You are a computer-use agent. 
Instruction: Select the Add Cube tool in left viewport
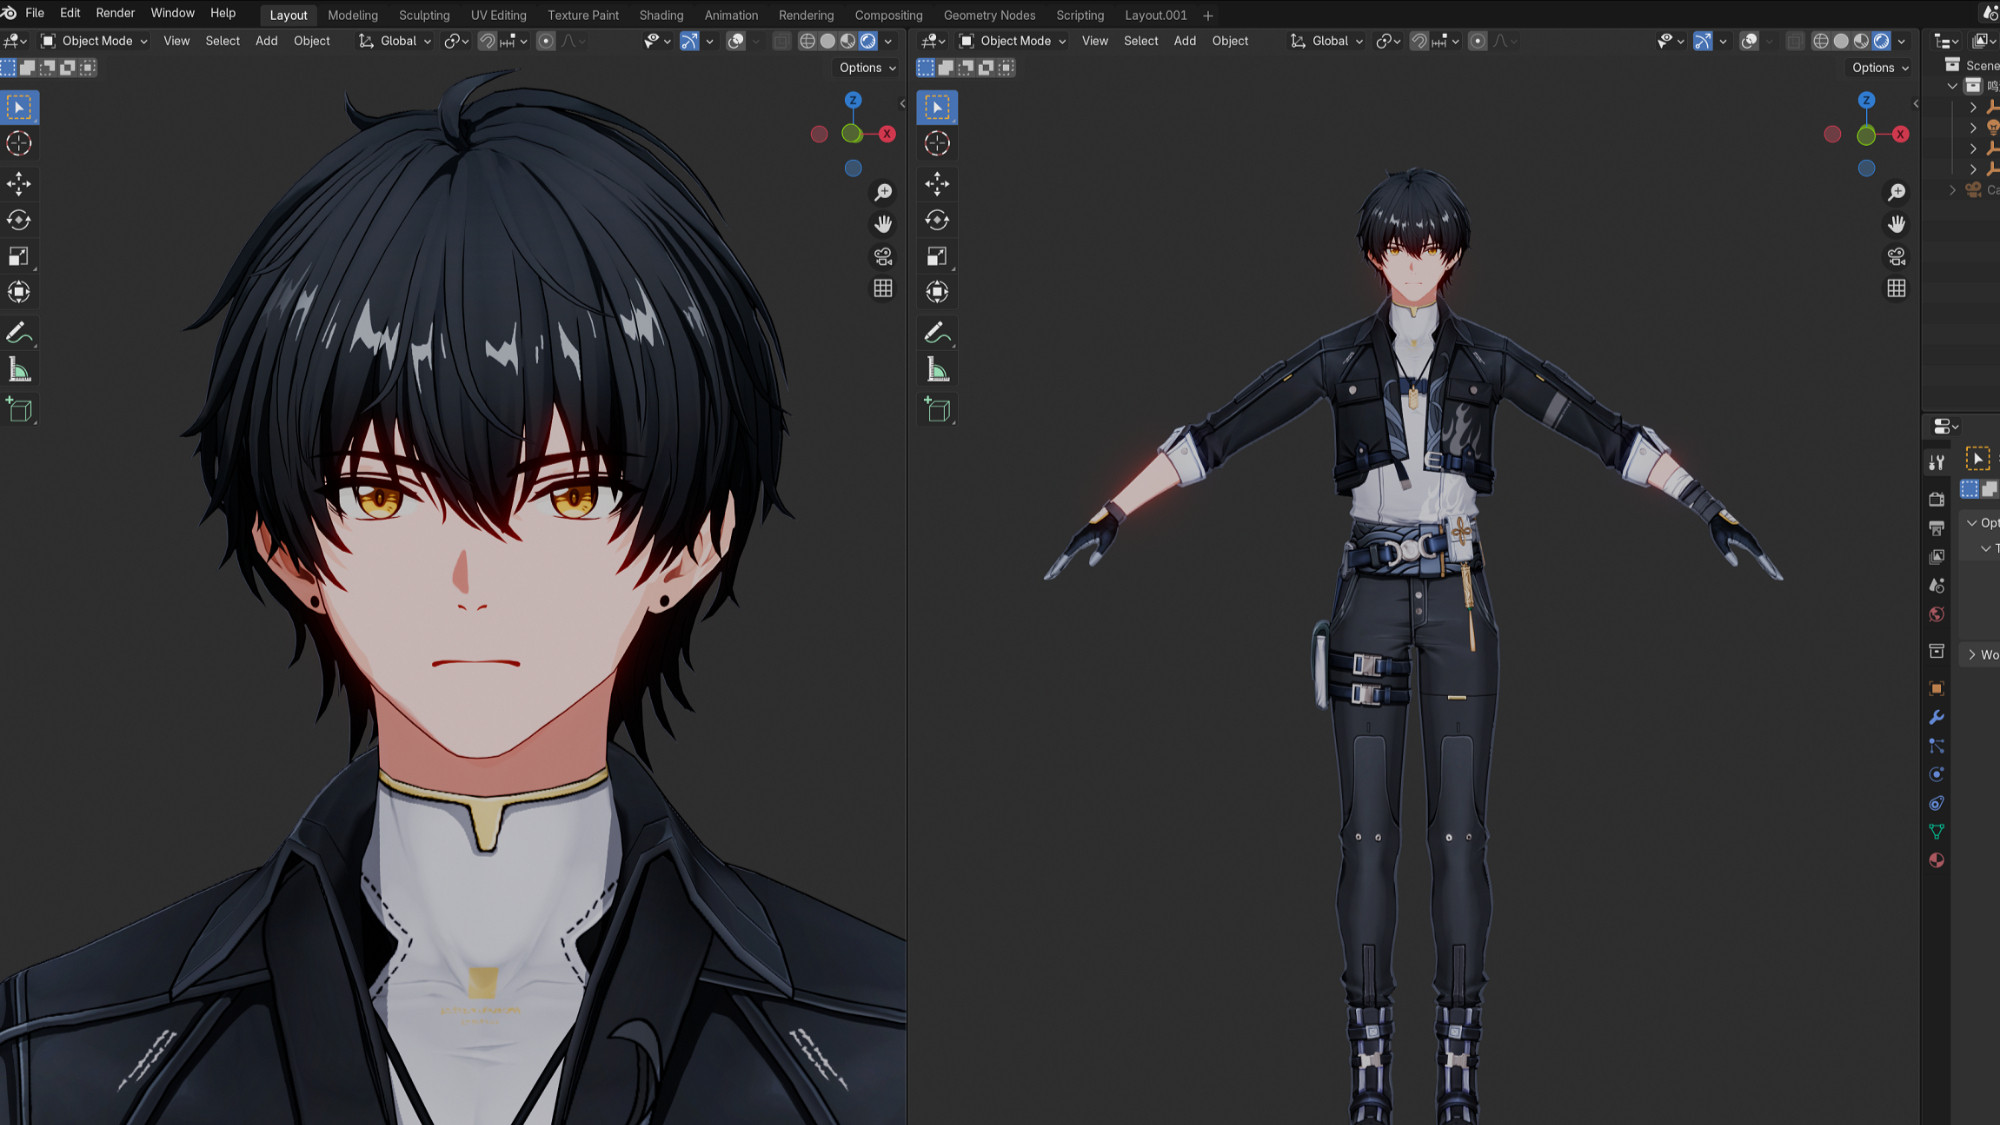click(x=19, y=410)
